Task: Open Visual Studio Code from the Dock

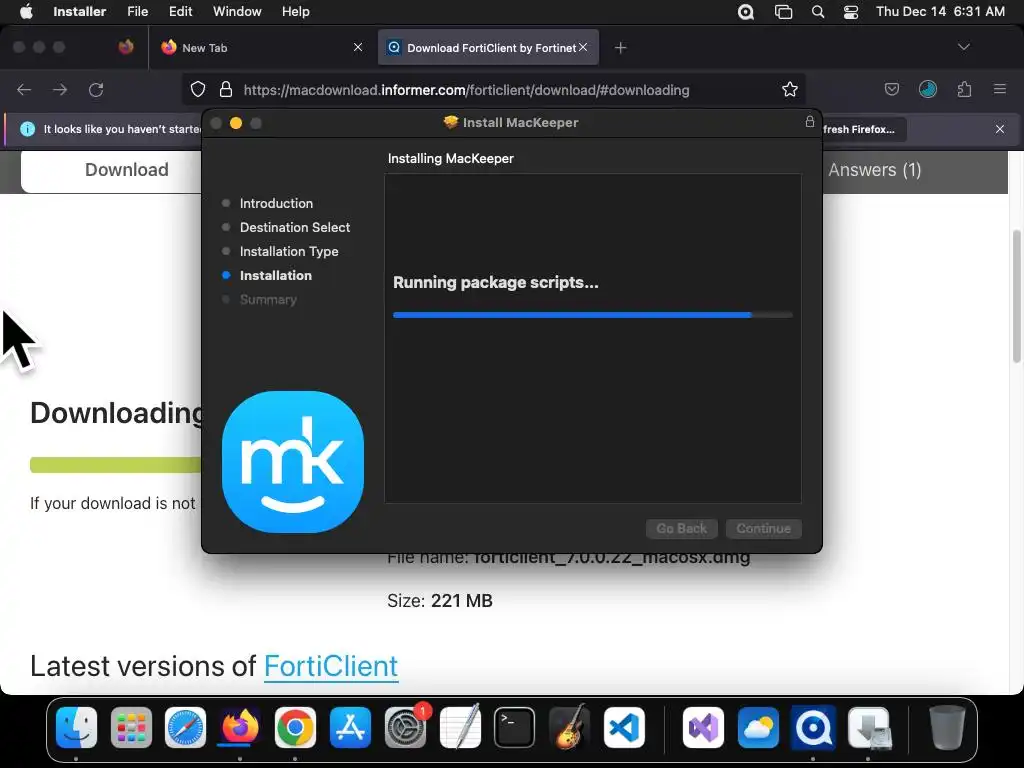Action: pyautogui.click(x=624, y=727)
